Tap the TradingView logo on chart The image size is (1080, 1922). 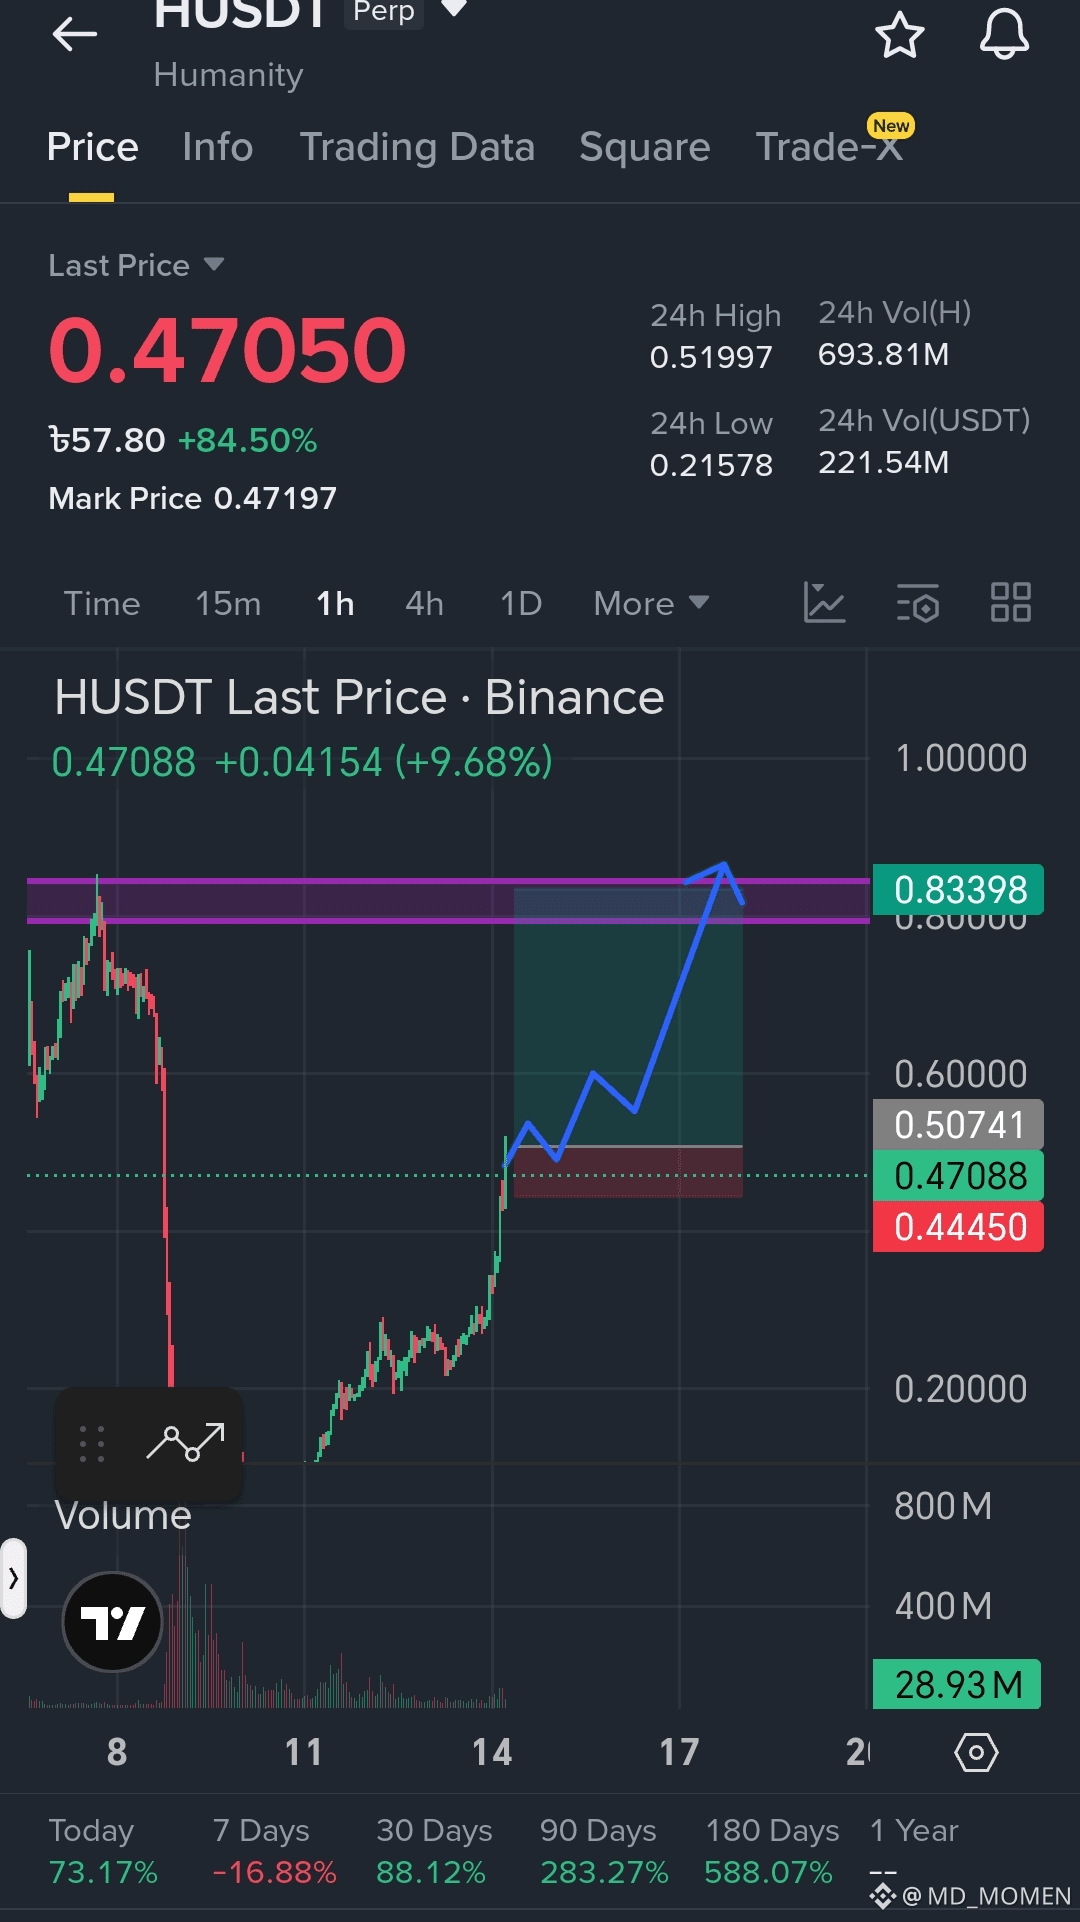[x=113, y=1622]
